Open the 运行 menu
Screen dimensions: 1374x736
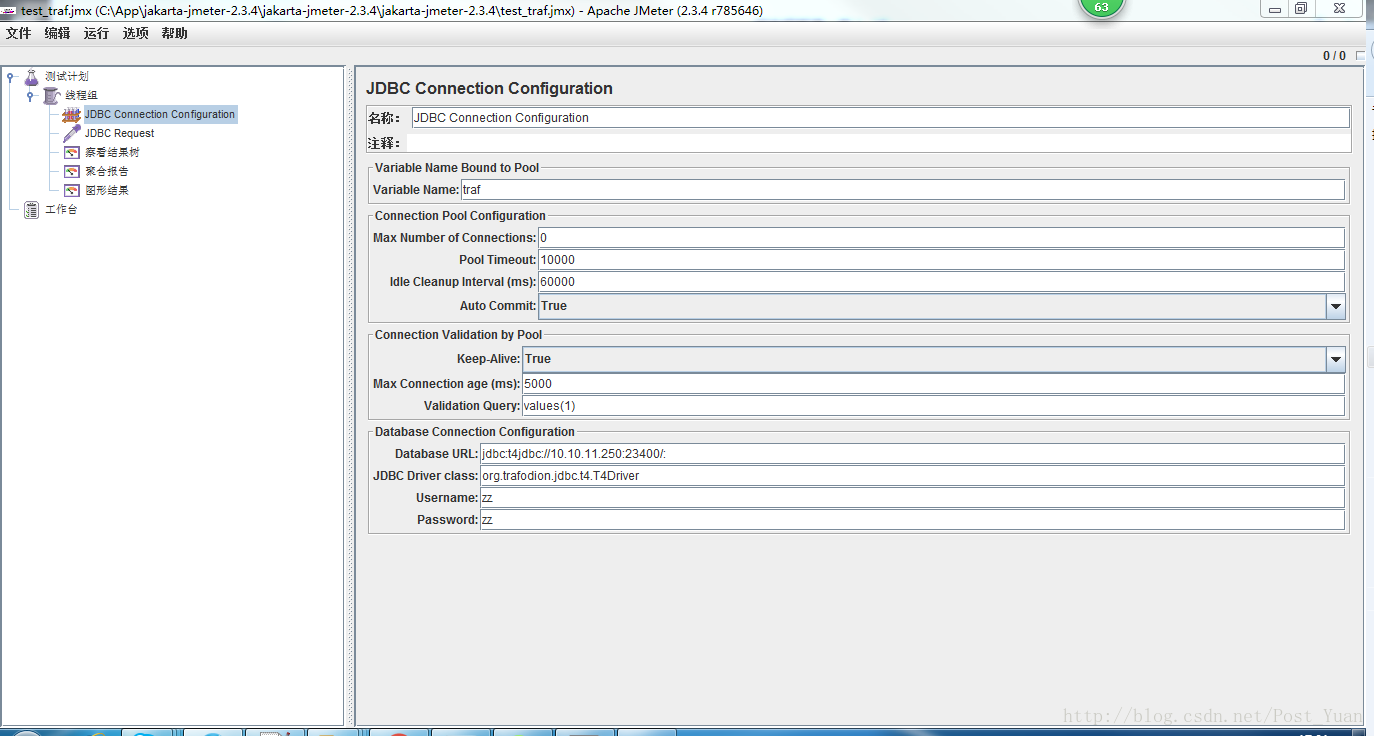point(97,33)
